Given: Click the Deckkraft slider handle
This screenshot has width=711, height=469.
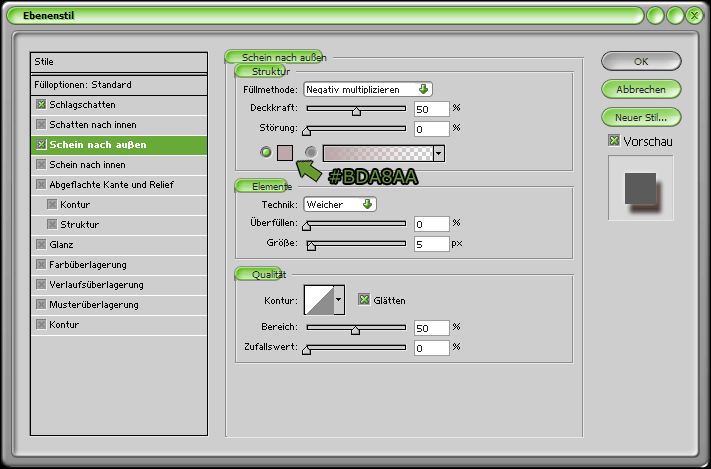Looking at the screenshot, I should tap(356, 111).
